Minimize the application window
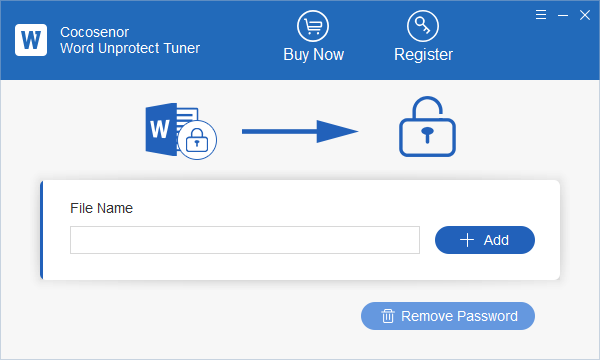The image size is (600, 360). pos(563,15)
